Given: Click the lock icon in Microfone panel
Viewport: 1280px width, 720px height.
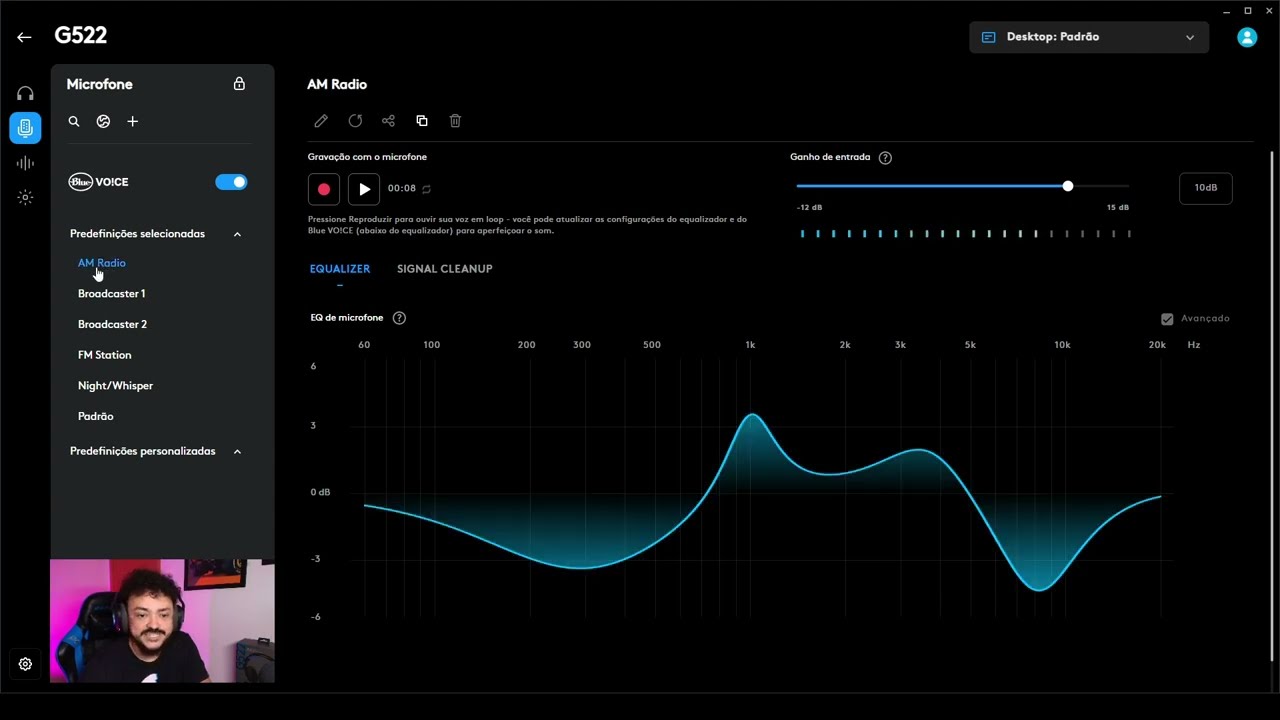Looking at the screenshot, I should tap(239, 84).
